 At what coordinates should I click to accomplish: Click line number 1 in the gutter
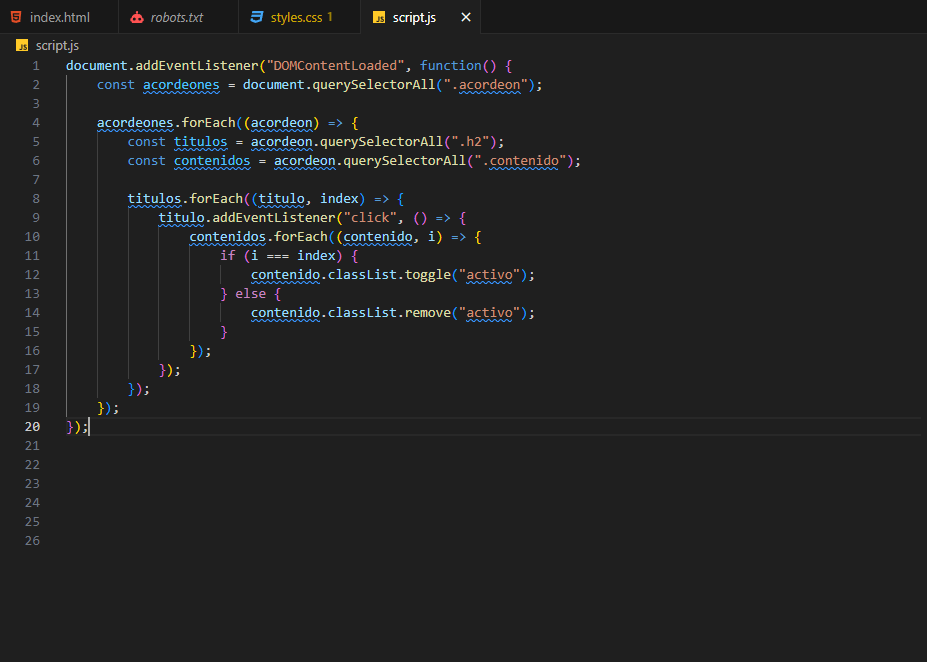pos(36,66)
